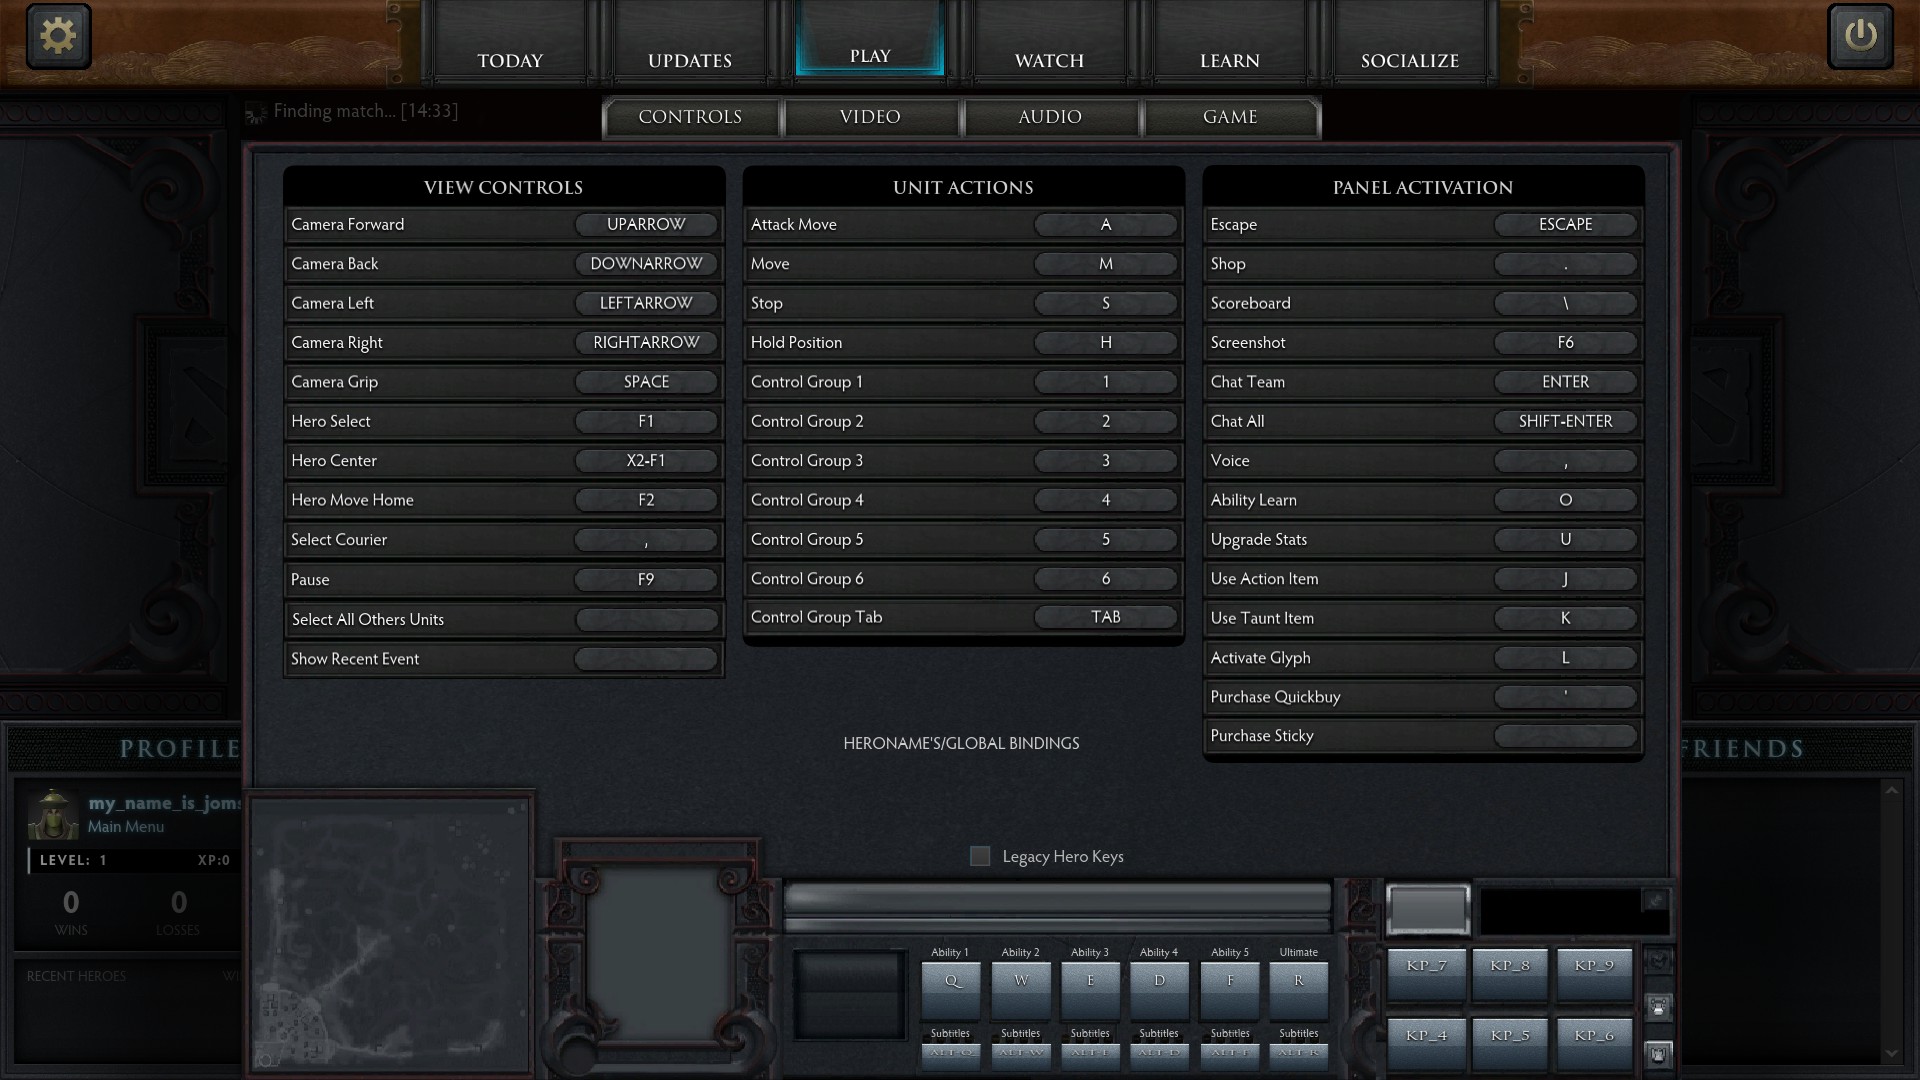Click the courier icon beside KP_9 row
Viewport: 1920px width, 1080px height.
(1658, 1007)
